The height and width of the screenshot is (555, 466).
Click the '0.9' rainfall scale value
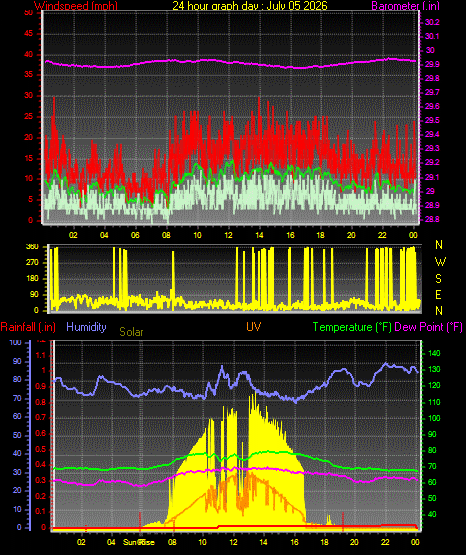[x=41, y=387]
